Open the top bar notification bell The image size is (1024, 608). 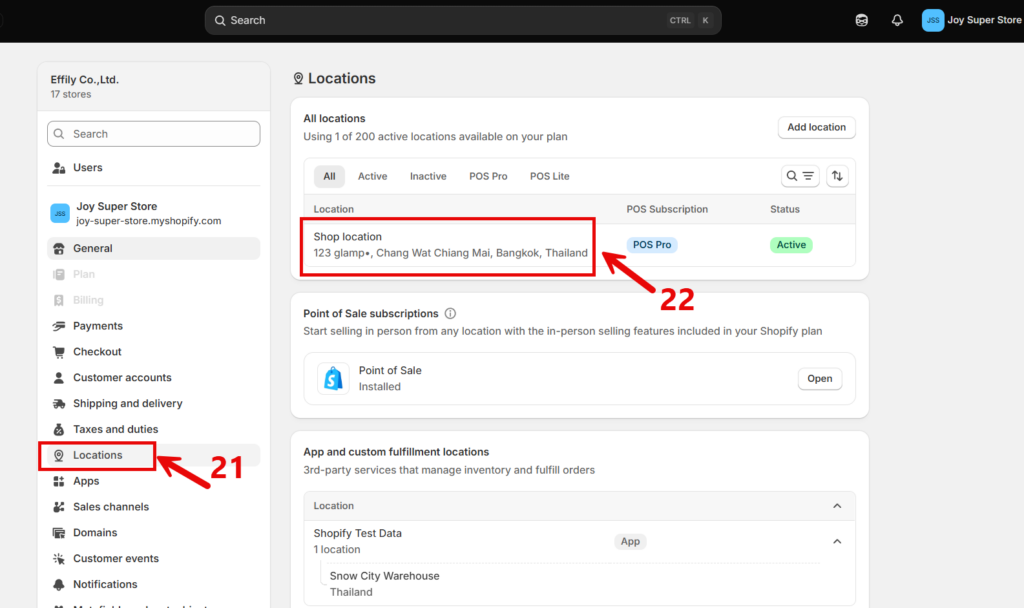tap(897, 20)
